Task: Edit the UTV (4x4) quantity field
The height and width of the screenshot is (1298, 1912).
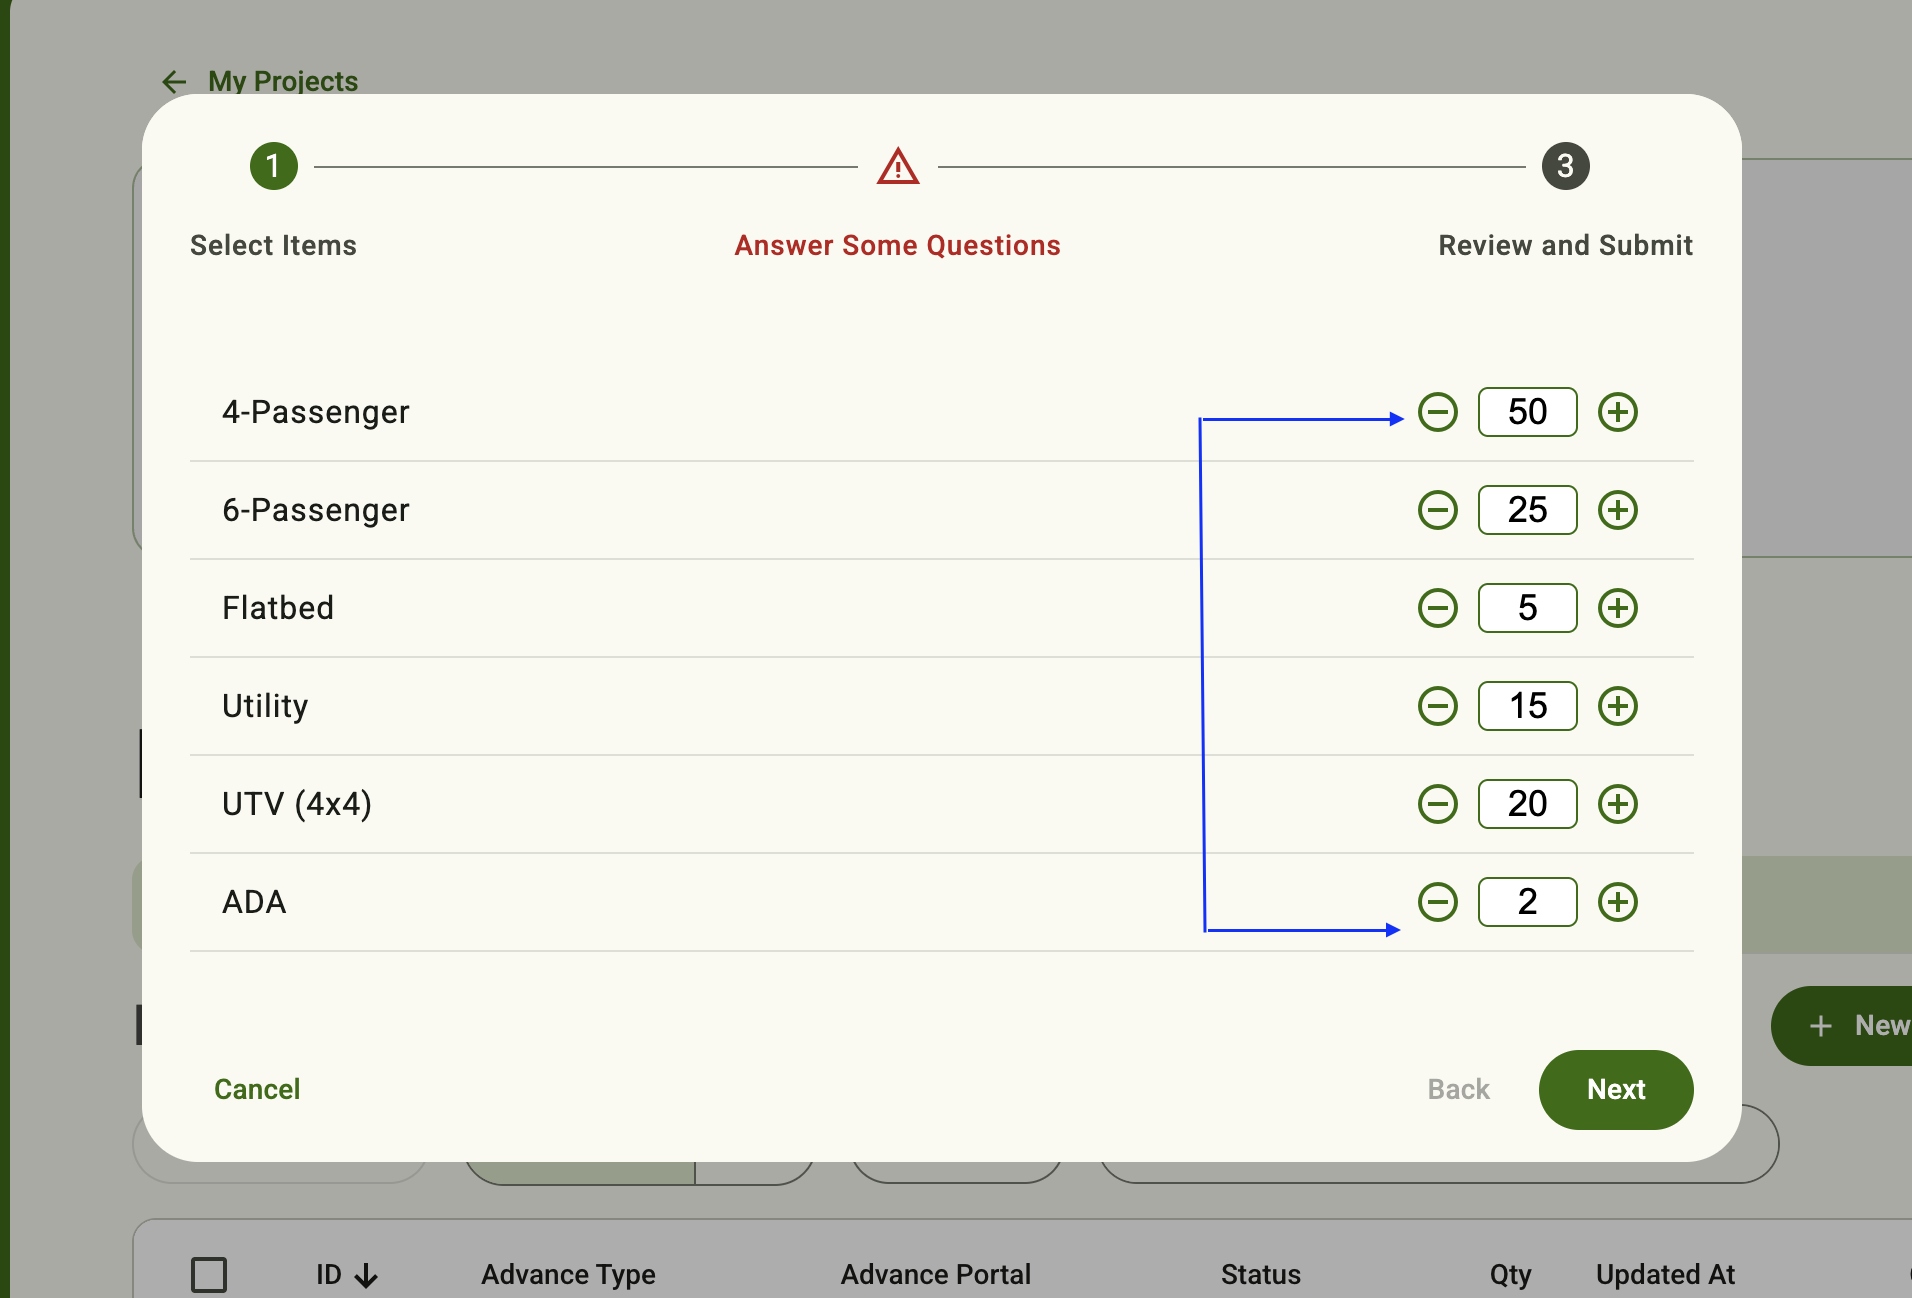Action: (x=1528, y=804)
